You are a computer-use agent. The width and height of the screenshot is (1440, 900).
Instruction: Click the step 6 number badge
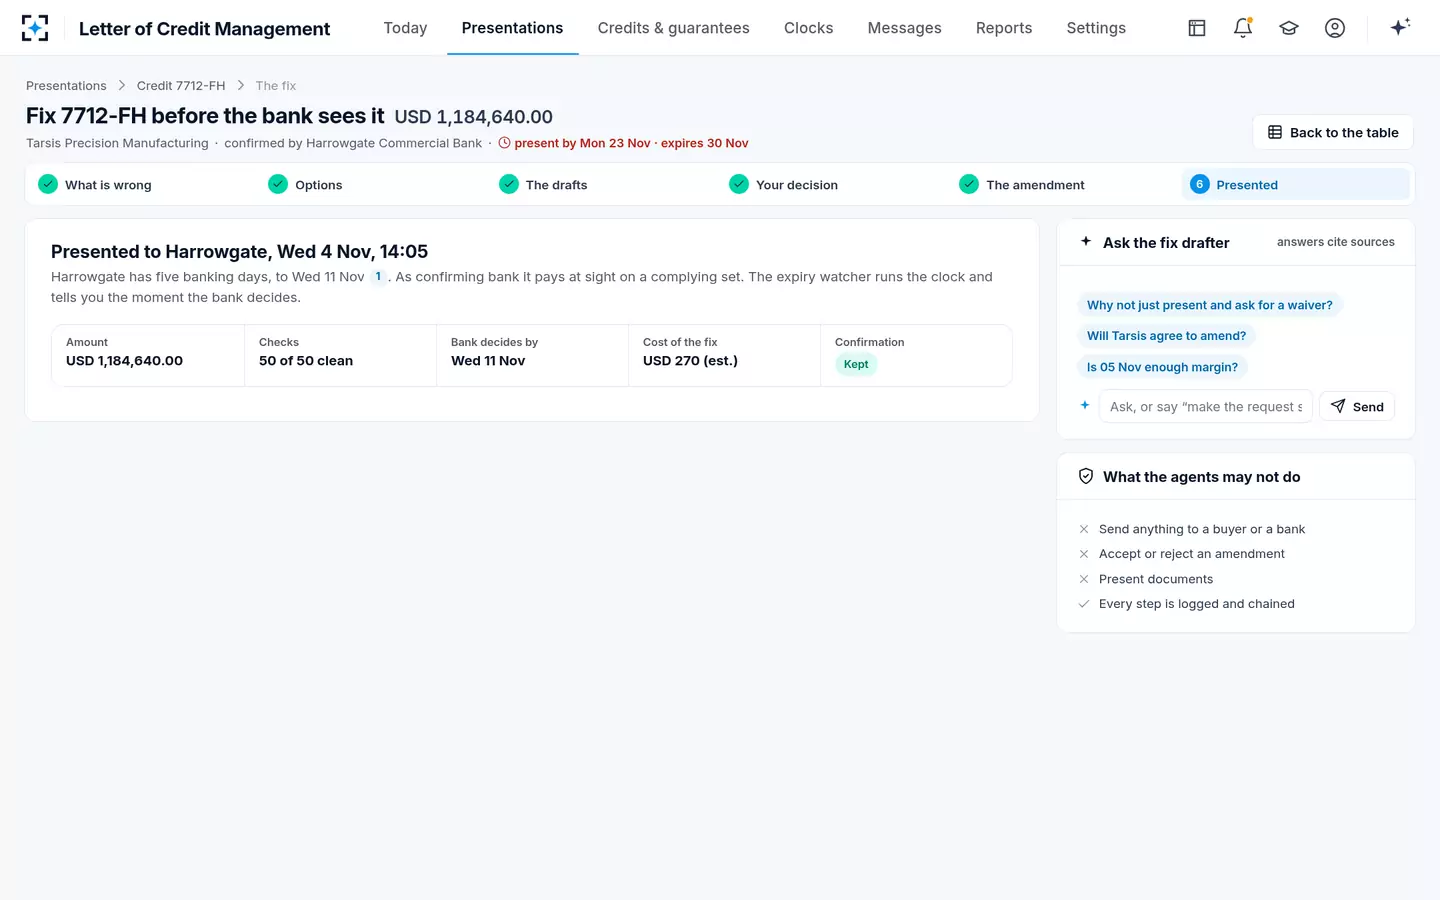click(x=1200, y=184)
